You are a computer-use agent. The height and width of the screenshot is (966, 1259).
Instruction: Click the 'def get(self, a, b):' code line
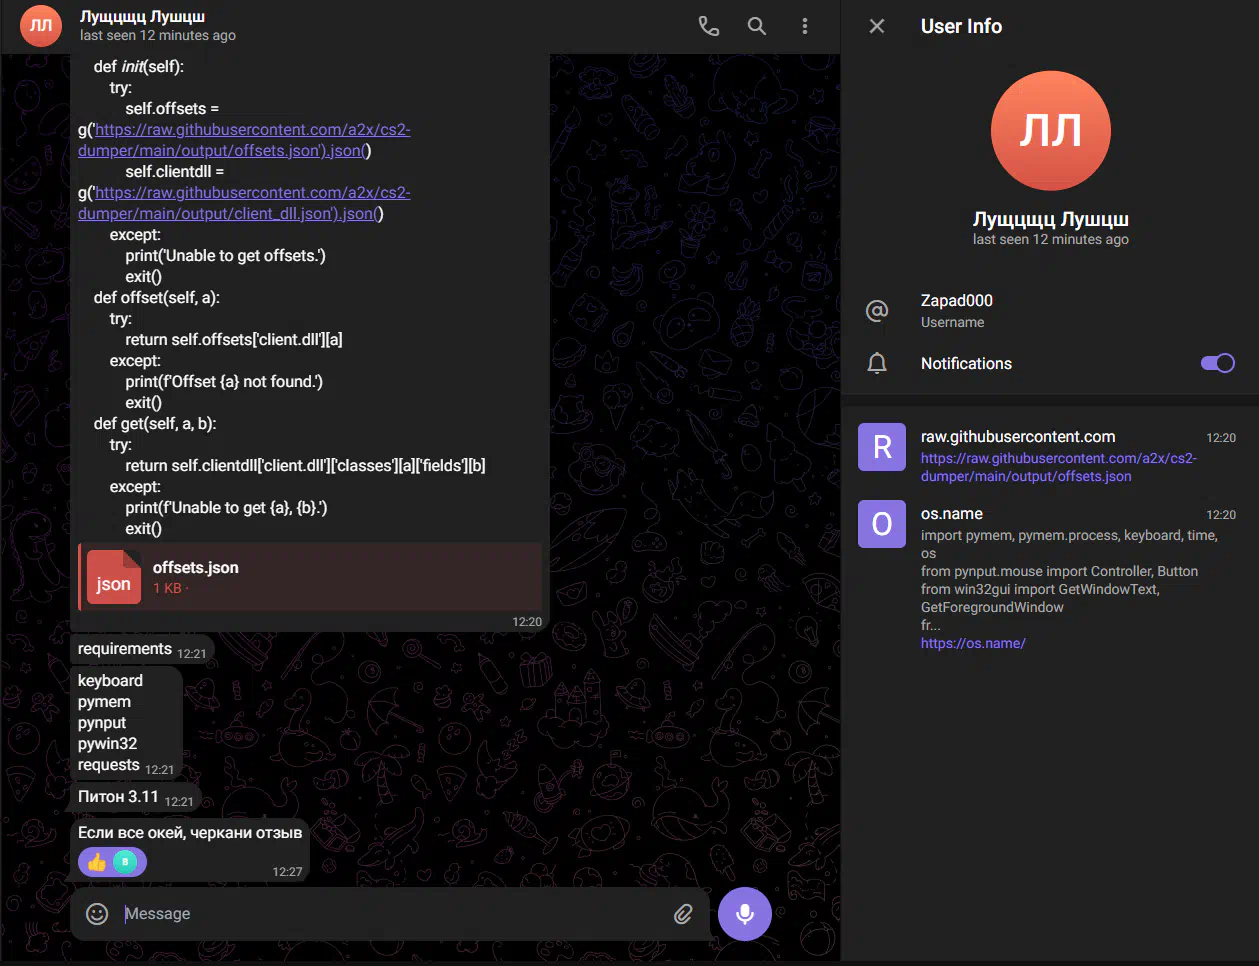pyautogui.click(x=155, y=424)
